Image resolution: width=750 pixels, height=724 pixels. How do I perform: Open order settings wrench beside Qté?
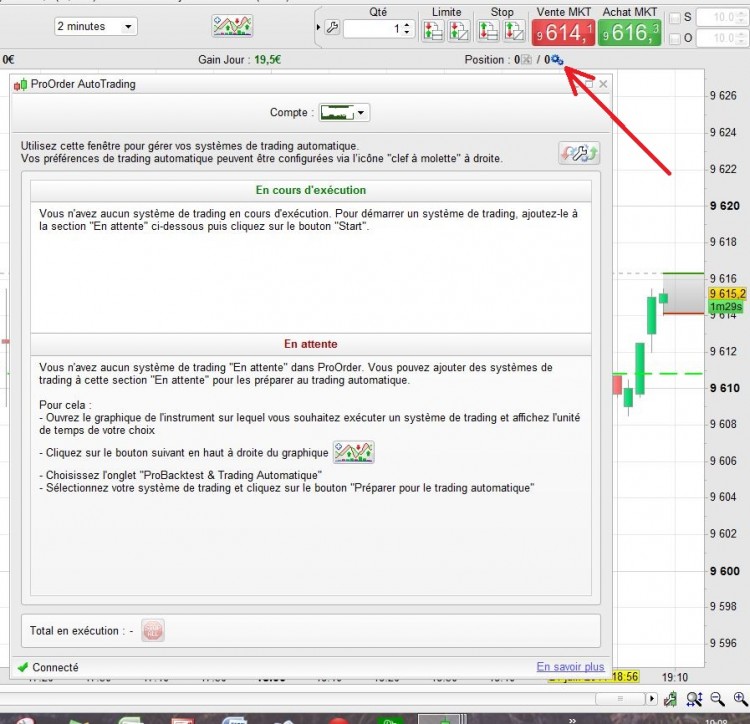332,28
